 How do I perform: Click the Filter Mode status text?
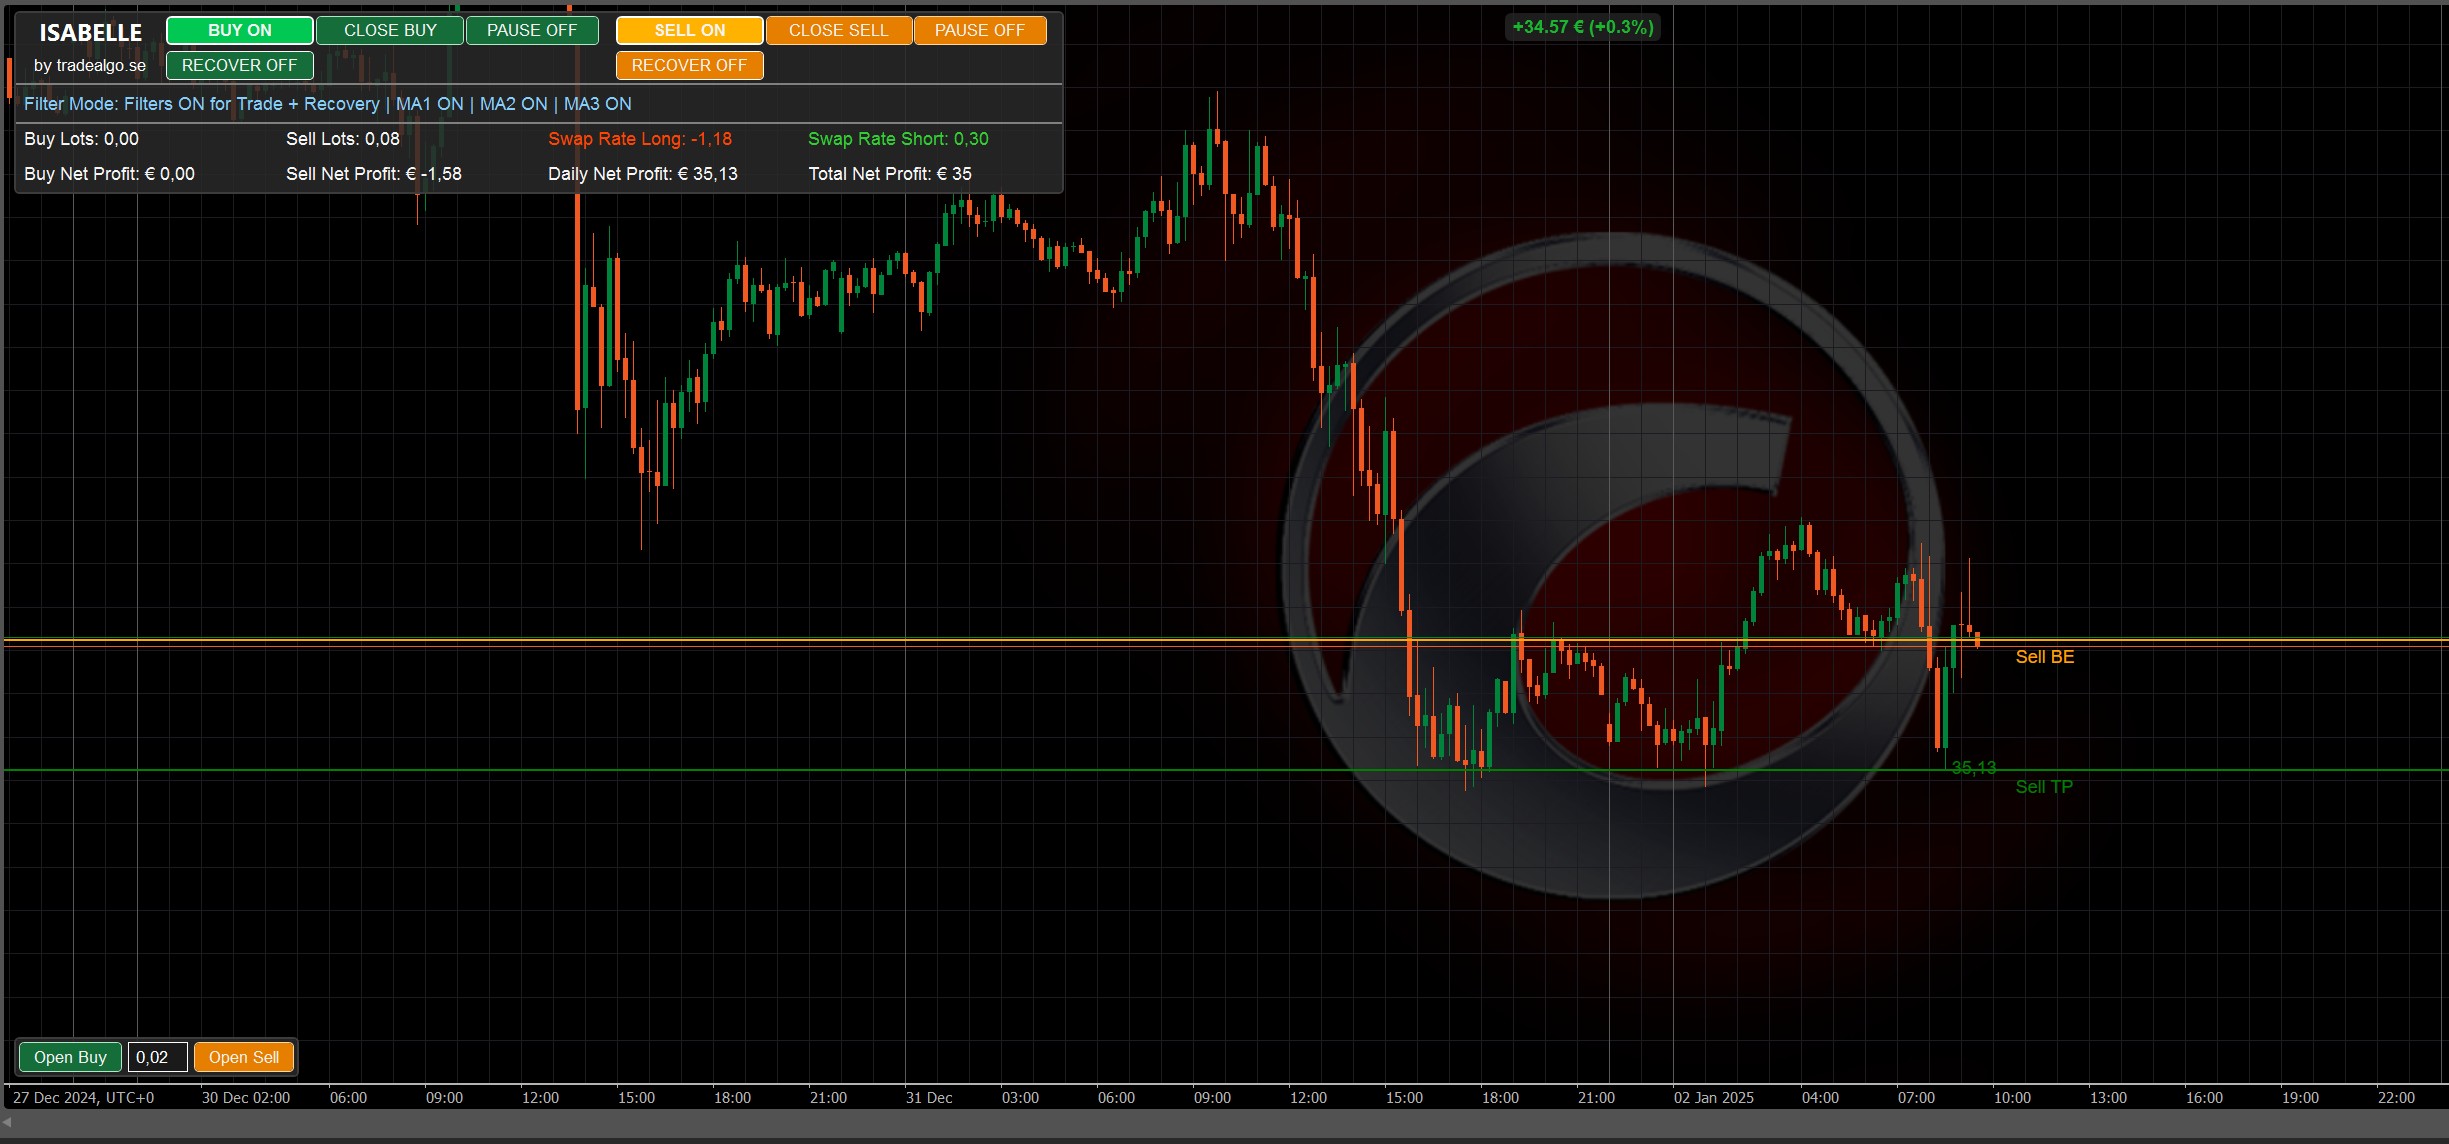pos(327,104)
